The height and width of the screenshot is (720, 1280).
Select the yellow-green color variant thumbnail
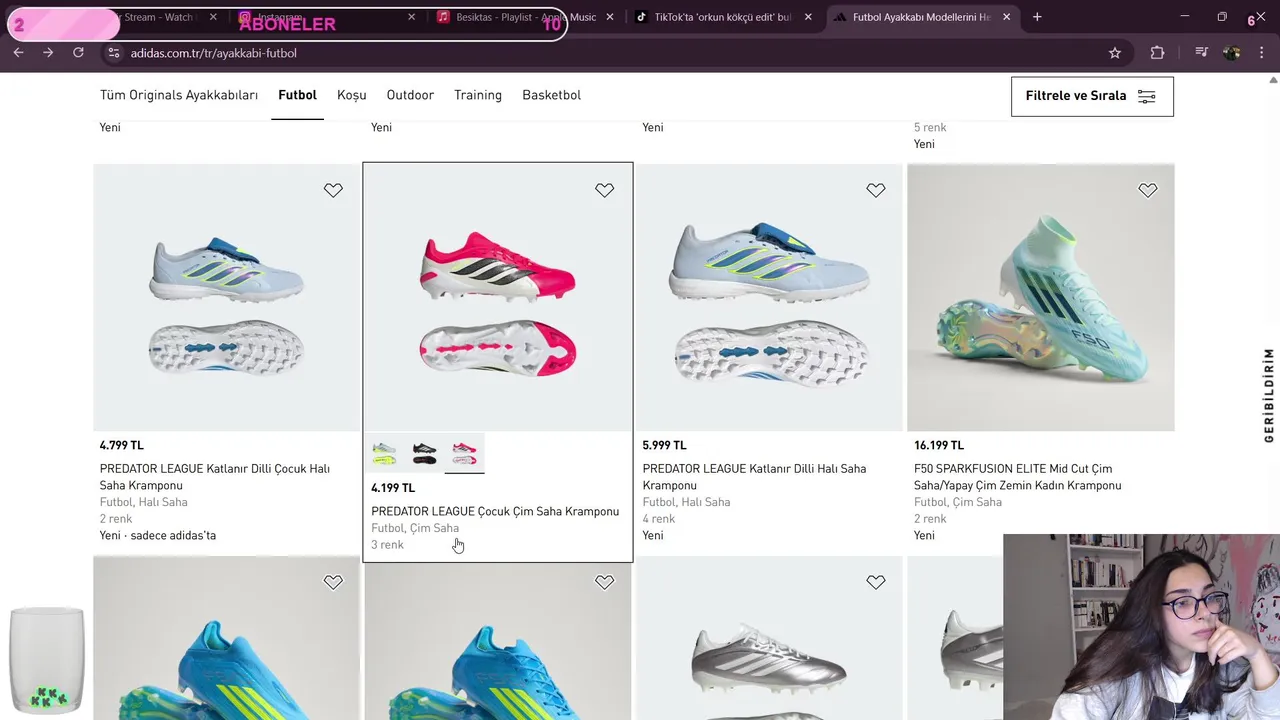(385, 453)
